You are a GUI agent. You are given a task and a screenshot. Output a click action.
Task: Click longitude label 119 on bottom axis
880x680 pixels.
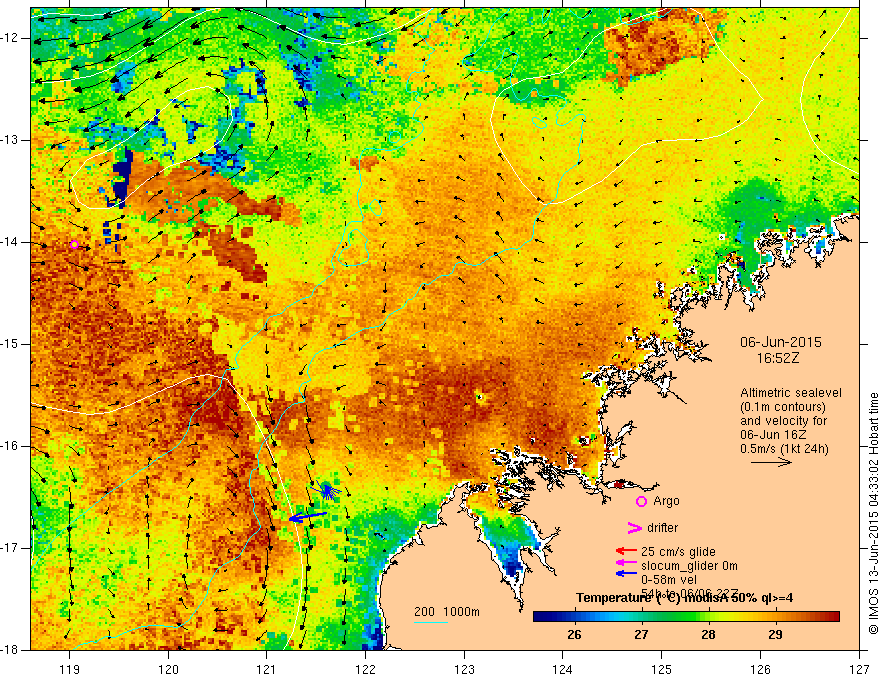(x=70, y=669)
